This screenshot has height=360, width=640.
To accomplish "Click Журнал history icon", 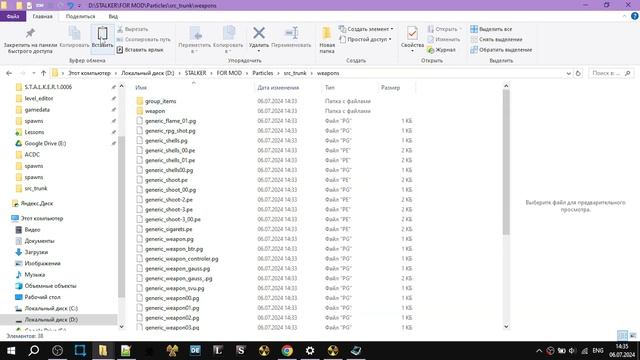I will [441, 50].
